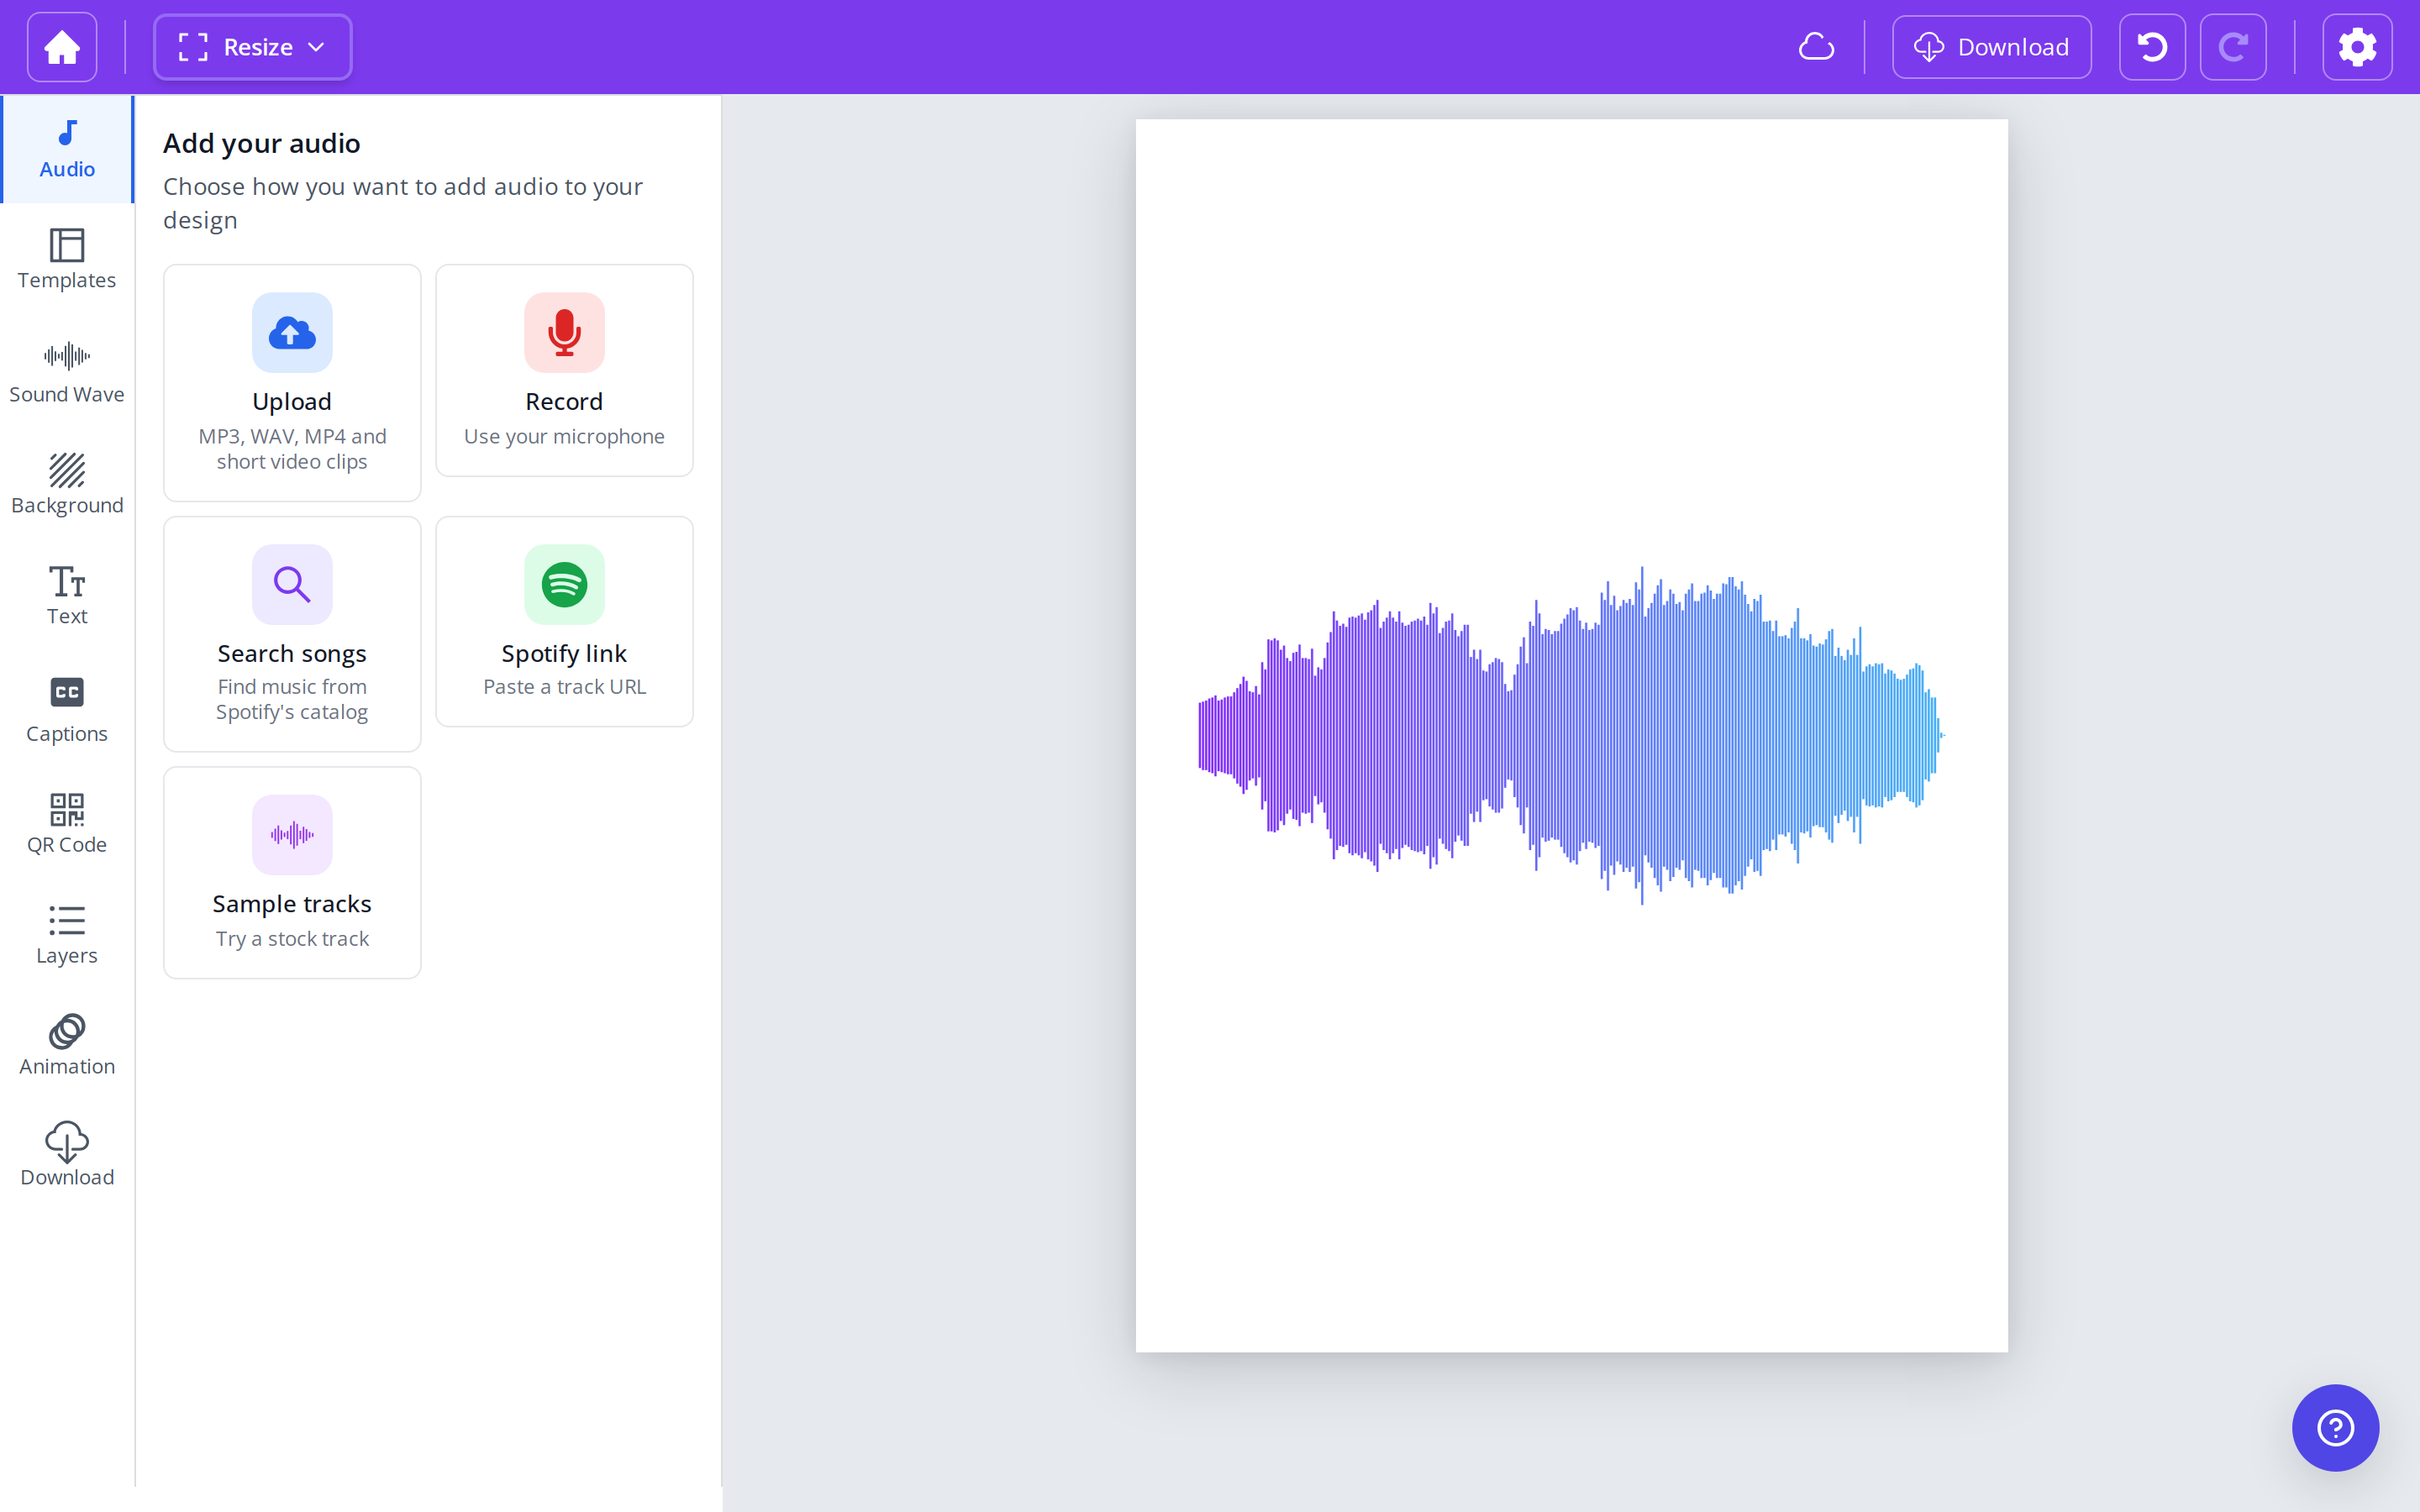
Task: Choose Sample tracks option
Action: coord(292,872)
